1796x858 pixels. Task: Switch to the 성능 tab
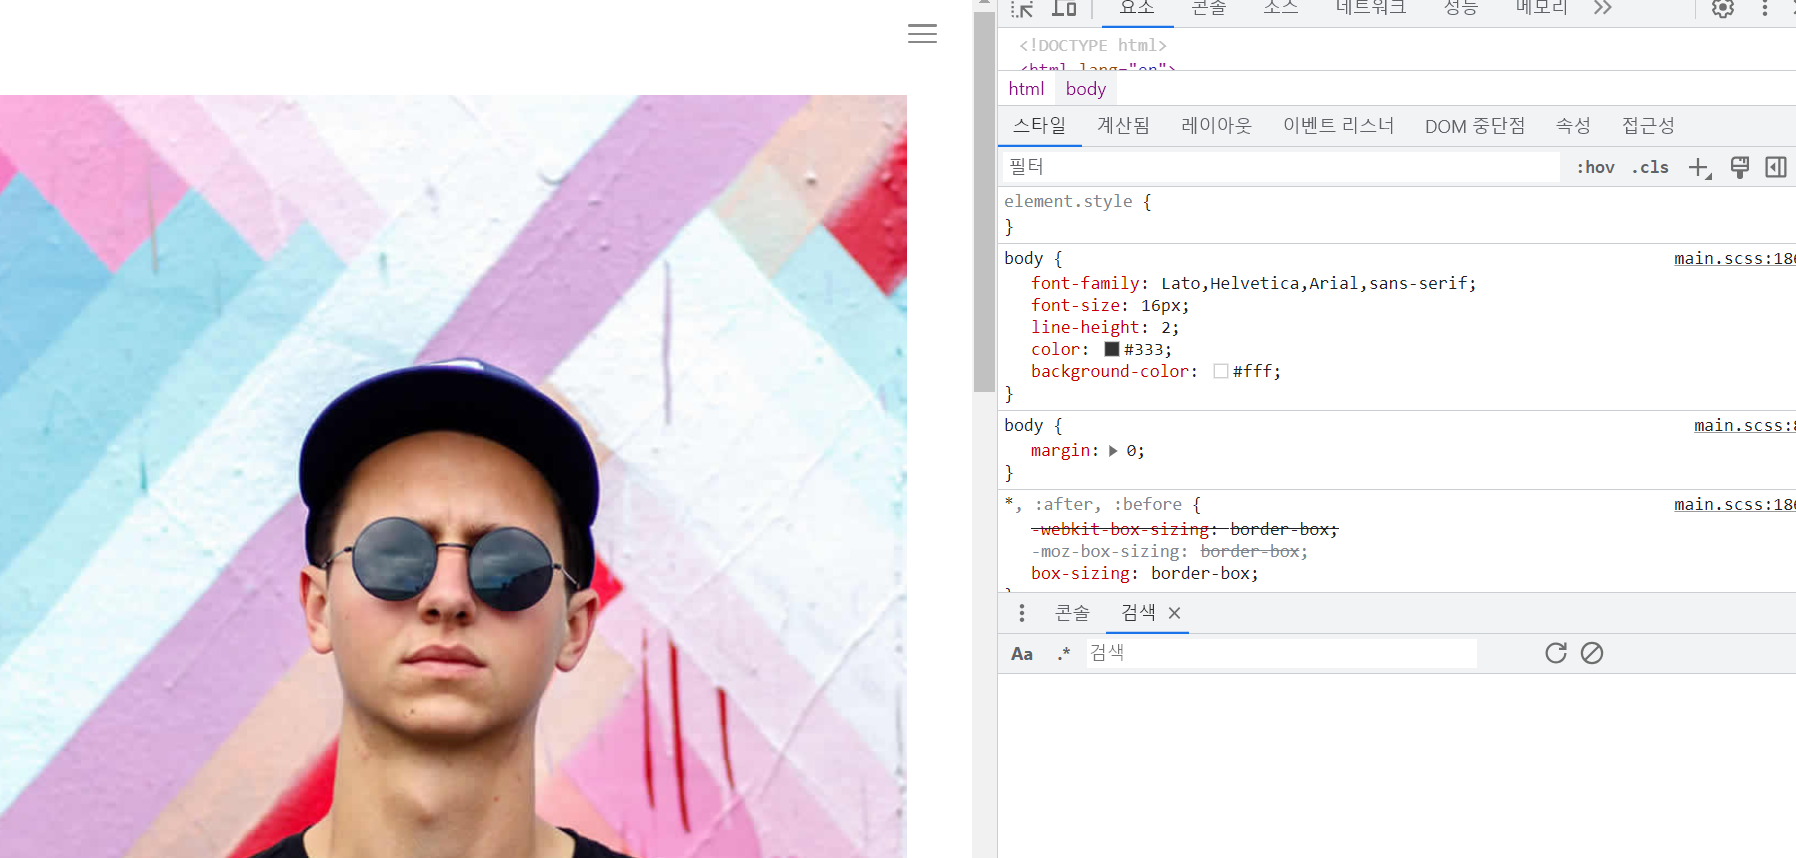click(1461, 8)
